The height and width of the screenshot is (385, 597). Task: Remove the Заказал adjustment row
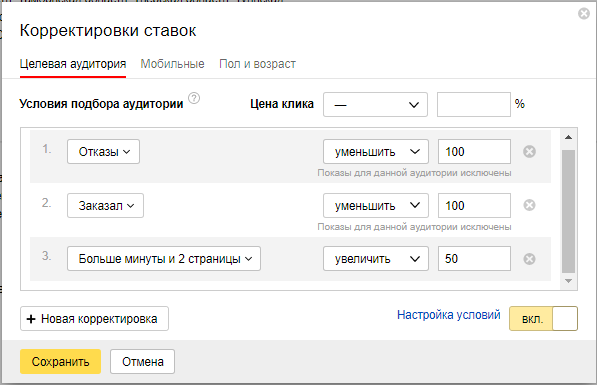(529, 205)
